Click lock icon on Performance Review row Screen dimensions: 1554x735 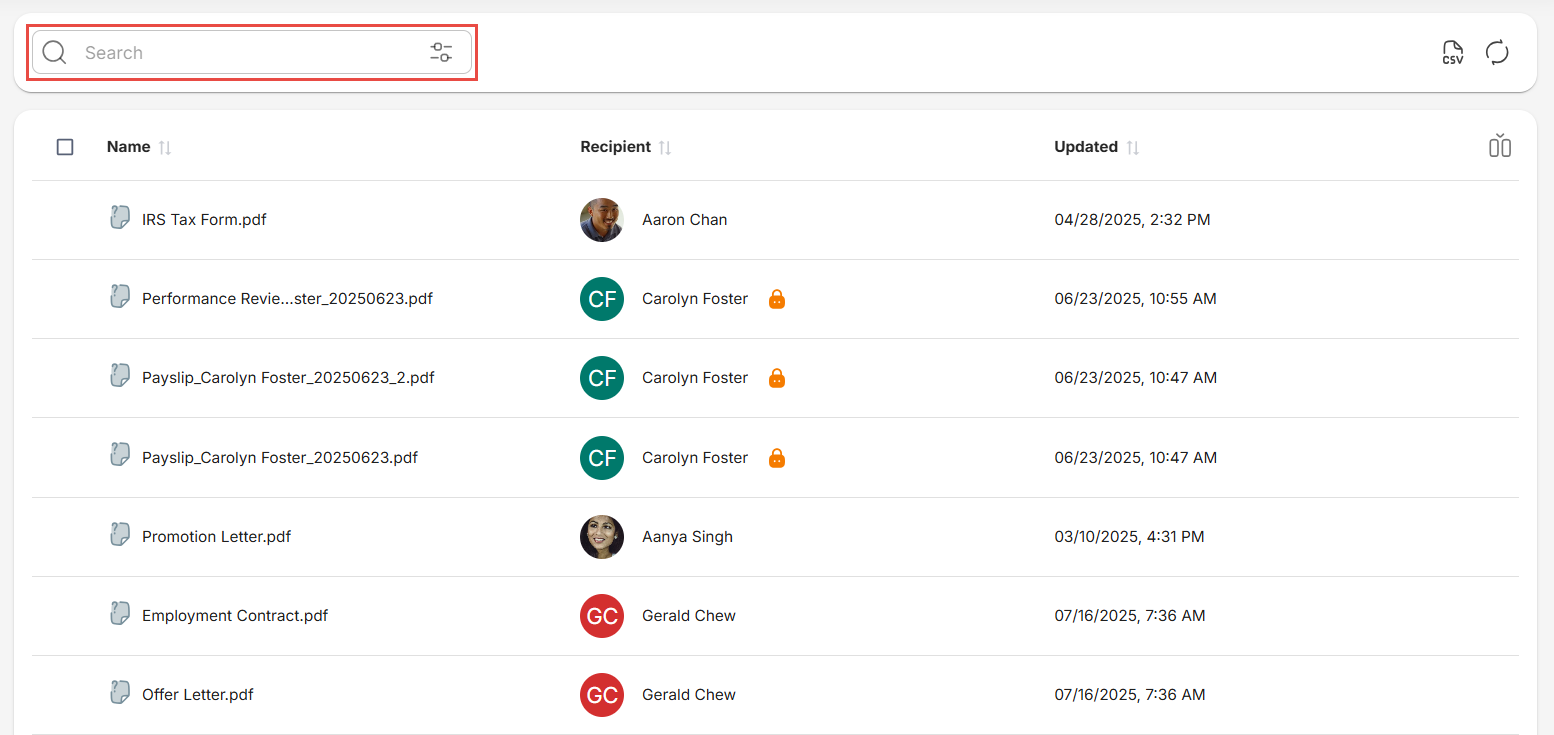pyautogui.click(x=777, y=299)
